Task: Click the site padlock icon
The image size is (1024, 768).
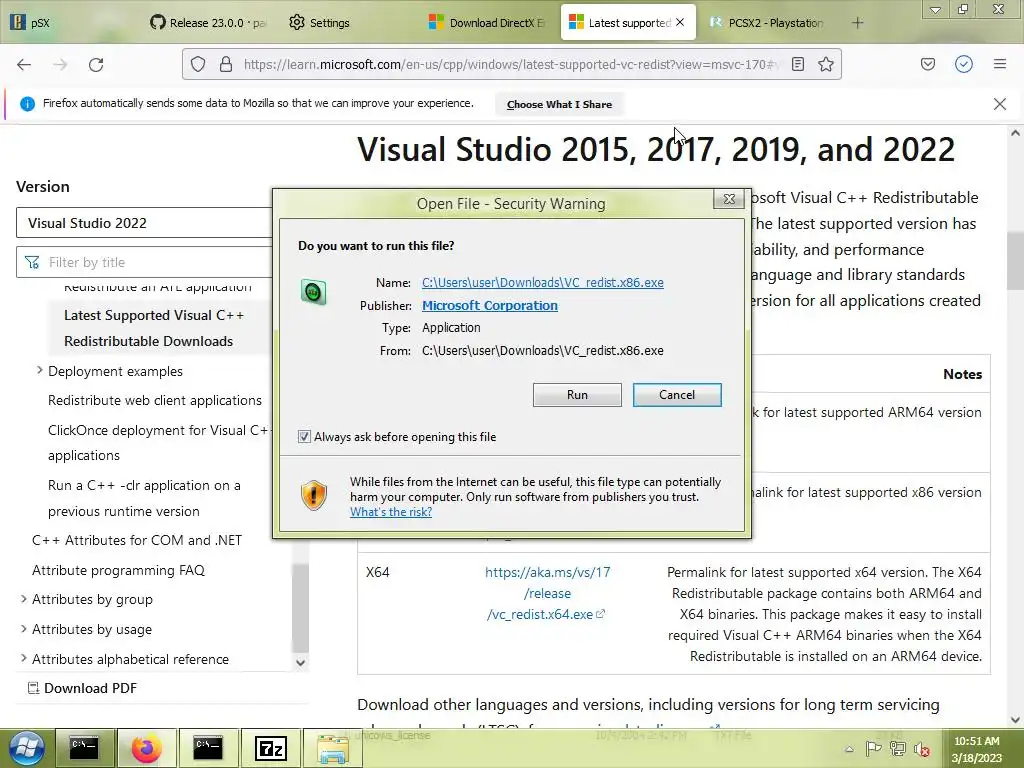Action: [225, 64]
